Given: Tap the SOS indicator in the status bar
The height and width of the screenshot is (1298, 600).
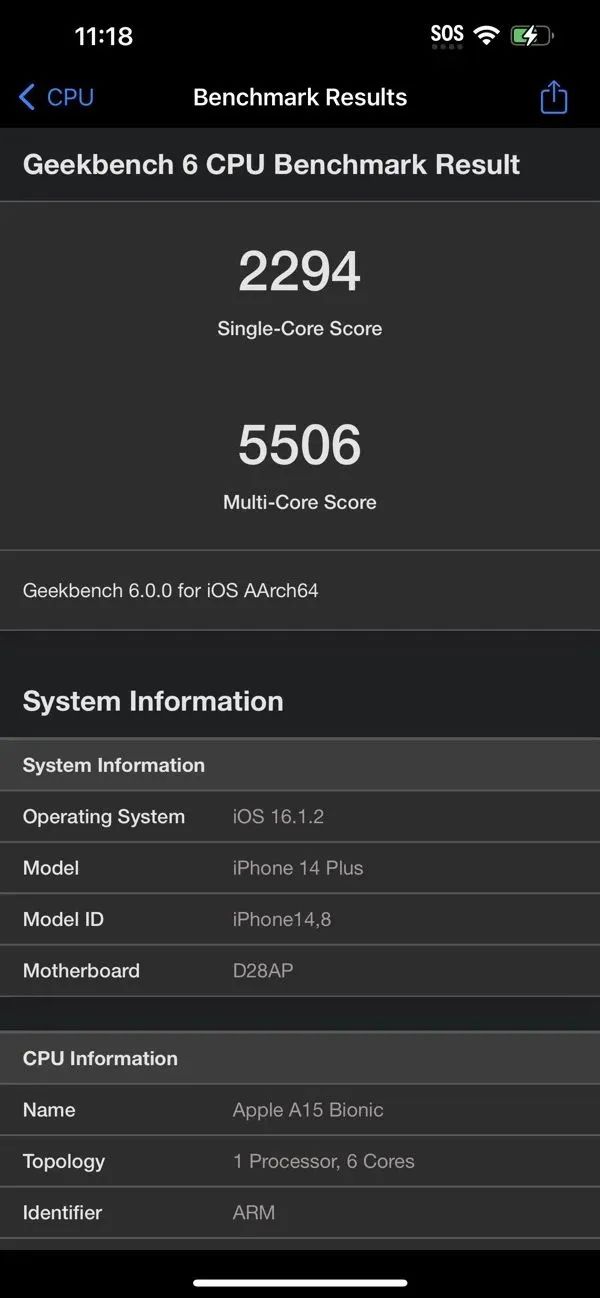Looking at the screenshot, I should pos(447,35).
